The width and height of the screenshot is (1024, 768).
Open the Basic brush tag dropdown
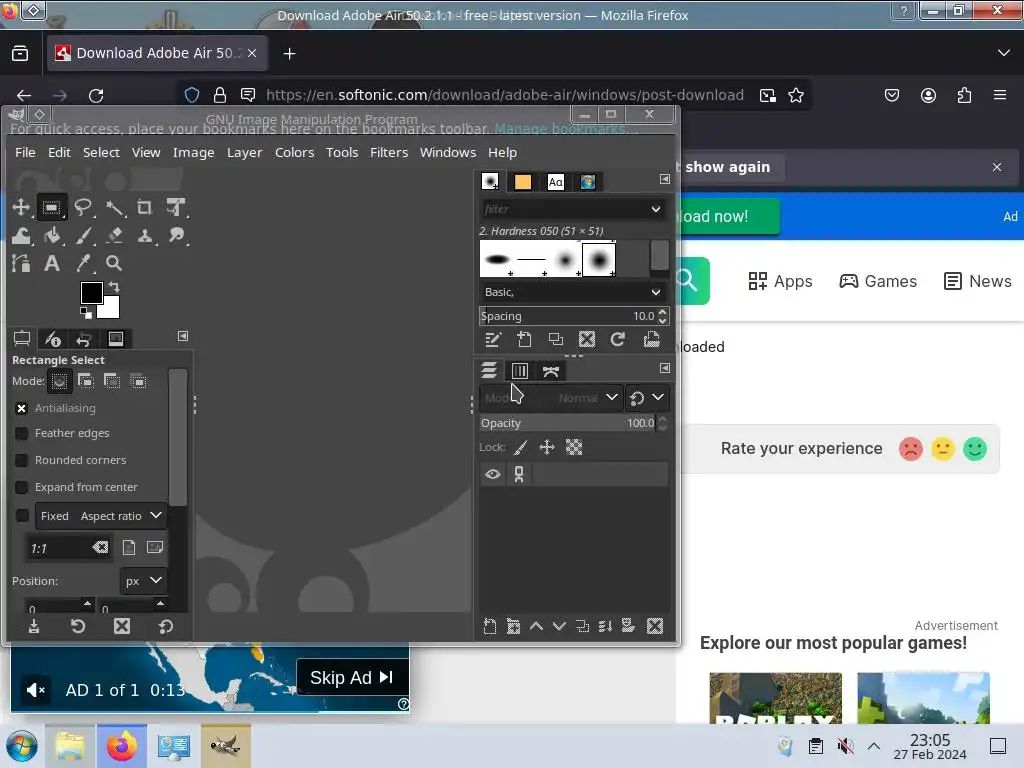573,292
